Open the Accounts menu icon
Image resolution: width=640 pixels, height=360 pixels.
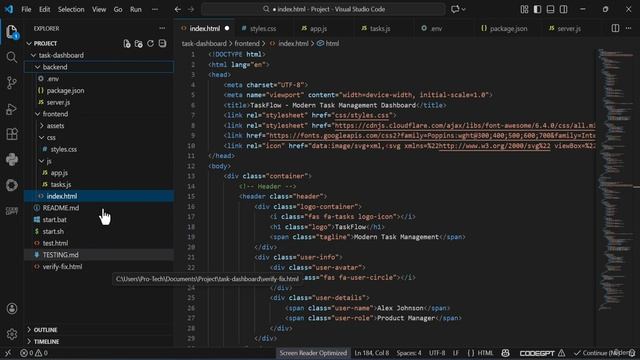[x=12, y=309]
